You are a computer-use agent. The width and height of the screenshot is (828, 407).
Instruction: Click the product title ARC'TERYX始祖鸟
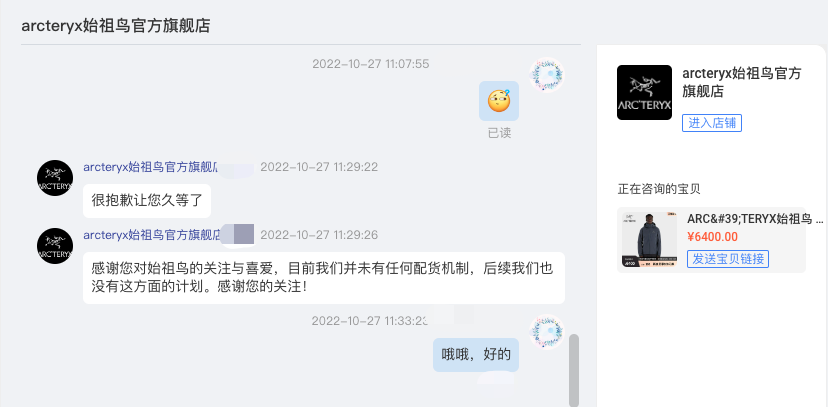(x=755, y=219)
